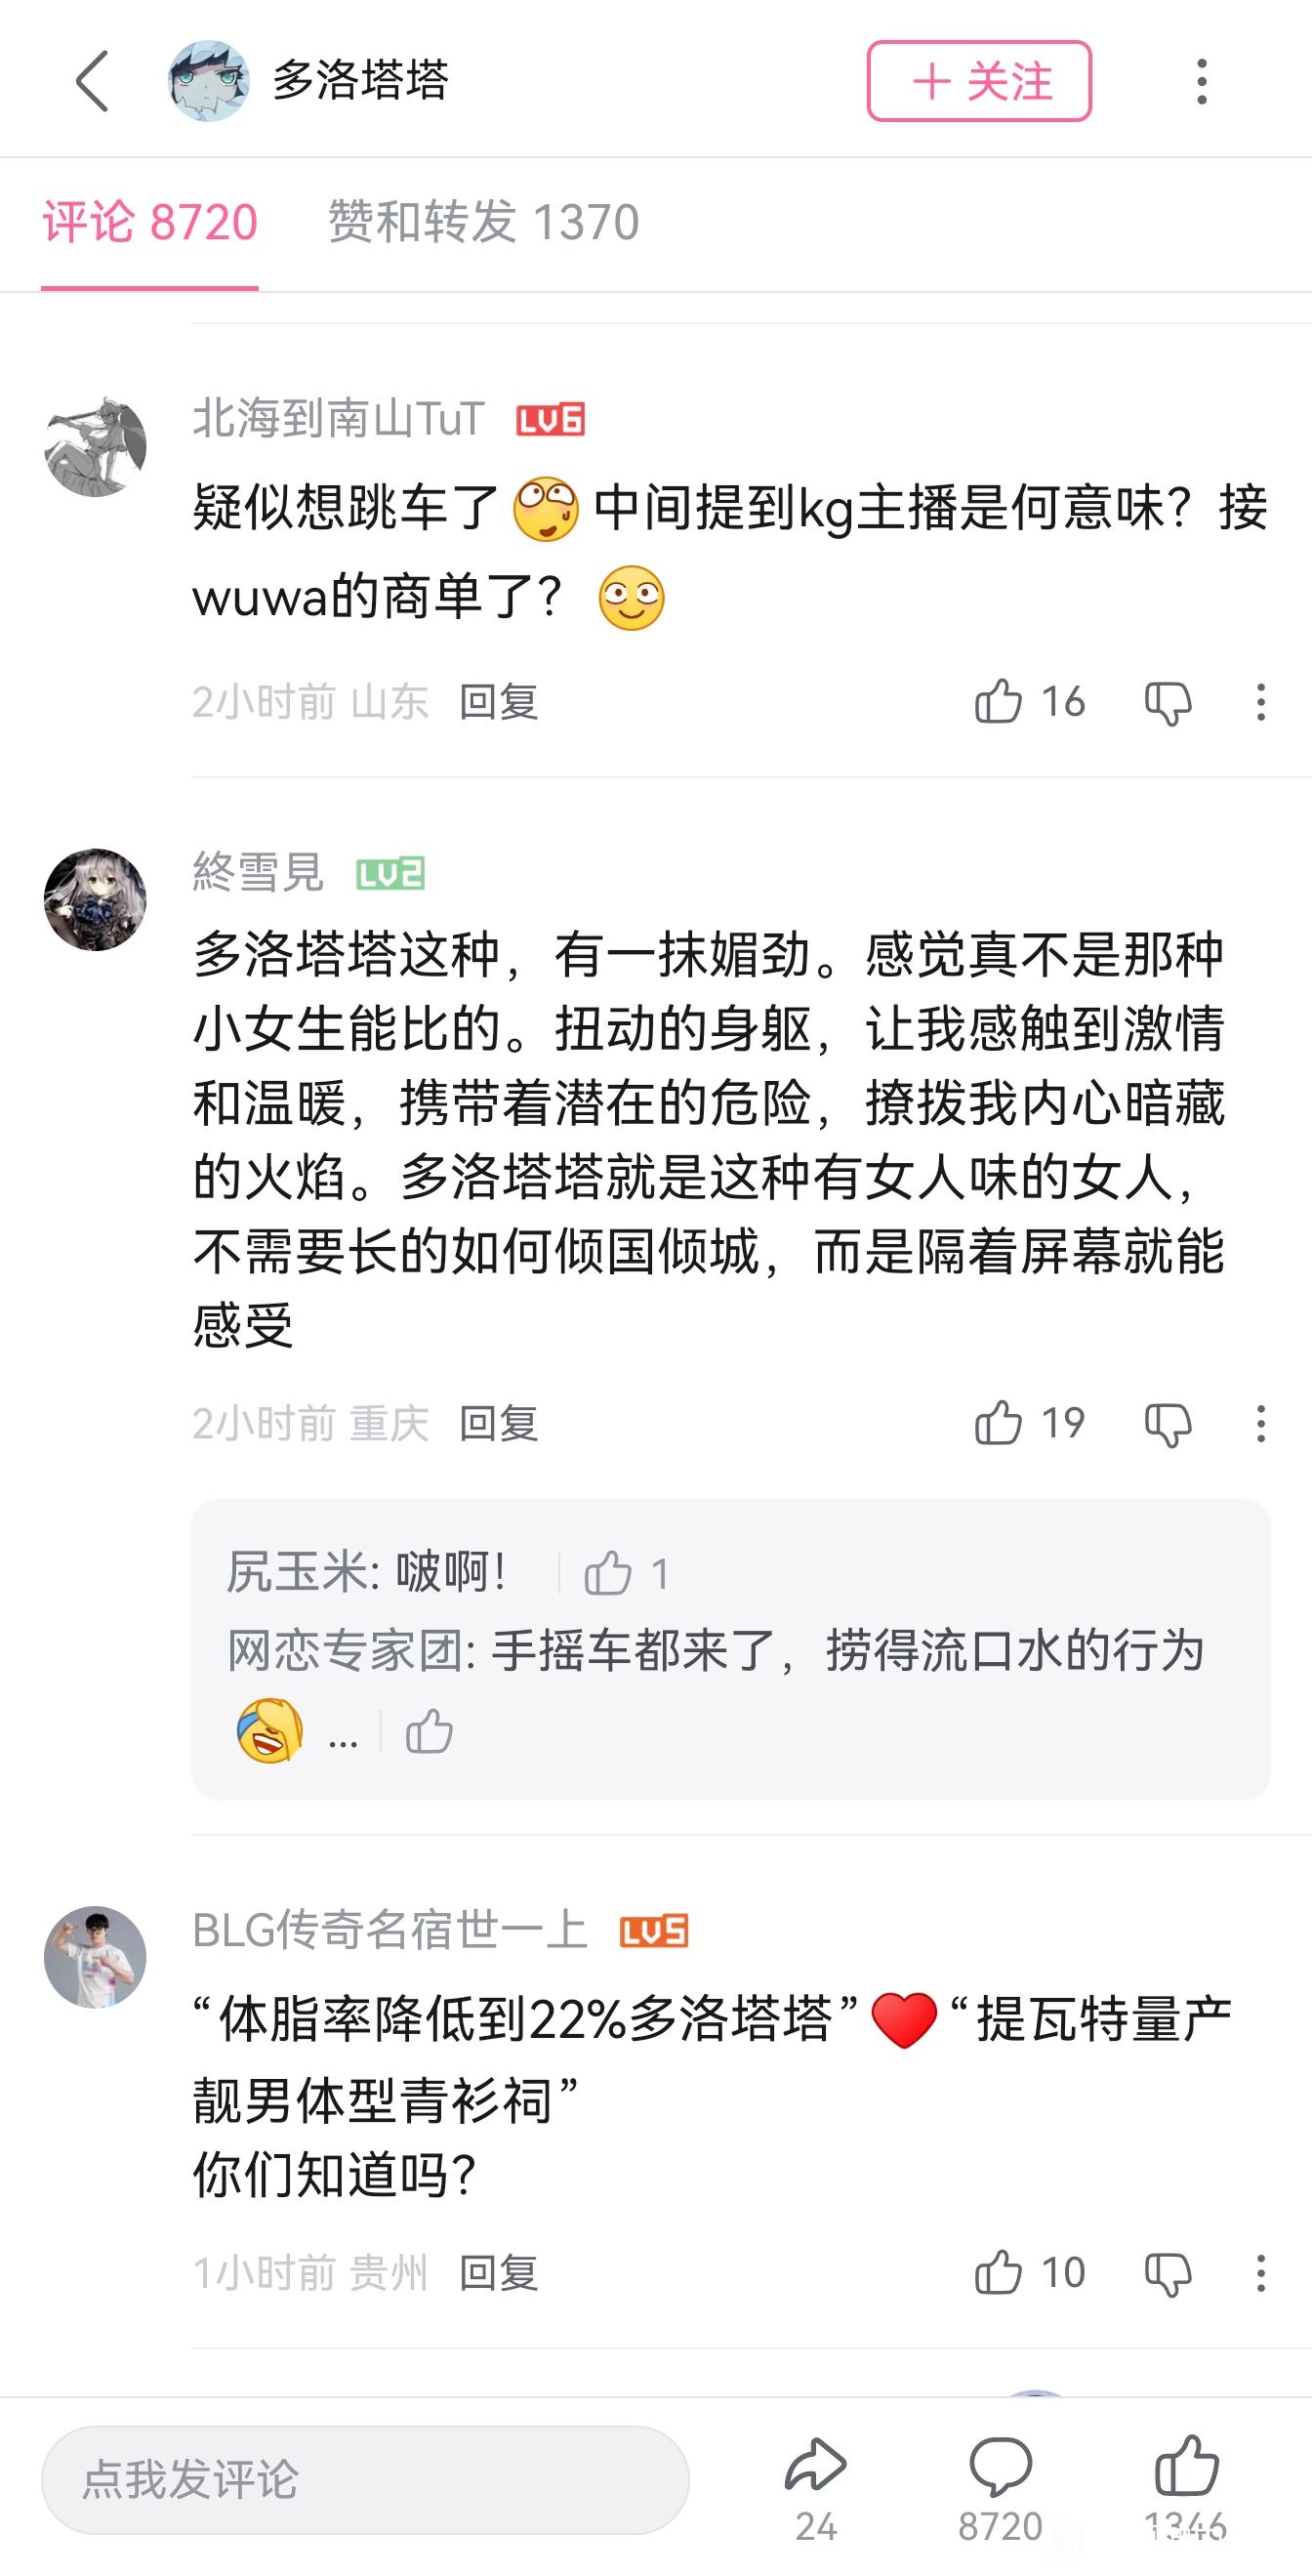Dislike 北海到南山TuT's comment
This screenshot has width=1312, height=2576.
[1167, 703]
